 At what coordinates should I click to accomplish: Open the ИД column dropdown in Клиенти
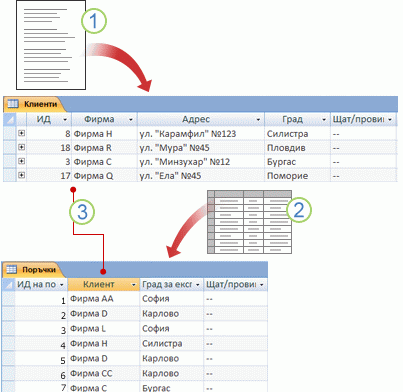coord(65,119)
